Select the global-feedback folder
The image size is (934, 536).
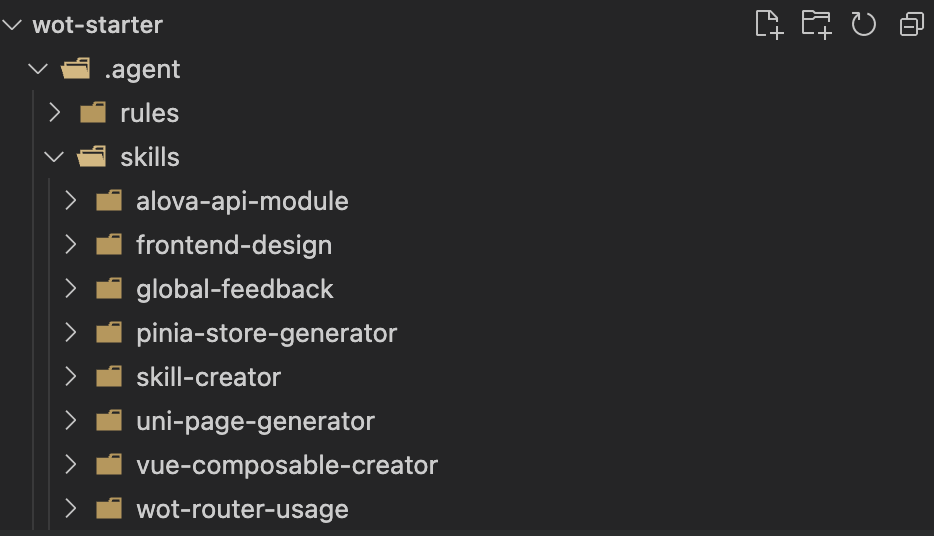tap(234, 289)
